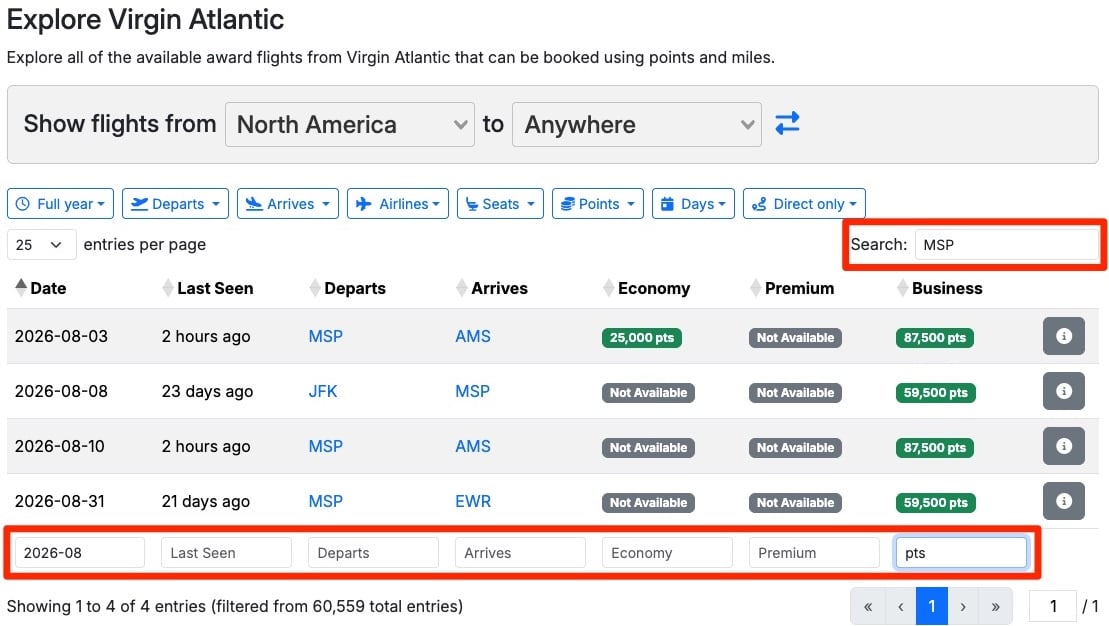Click the info icon on the 2026-08-31 row
The height and width of the screenshot is (626, 1109).
(x=1063, y=501)
